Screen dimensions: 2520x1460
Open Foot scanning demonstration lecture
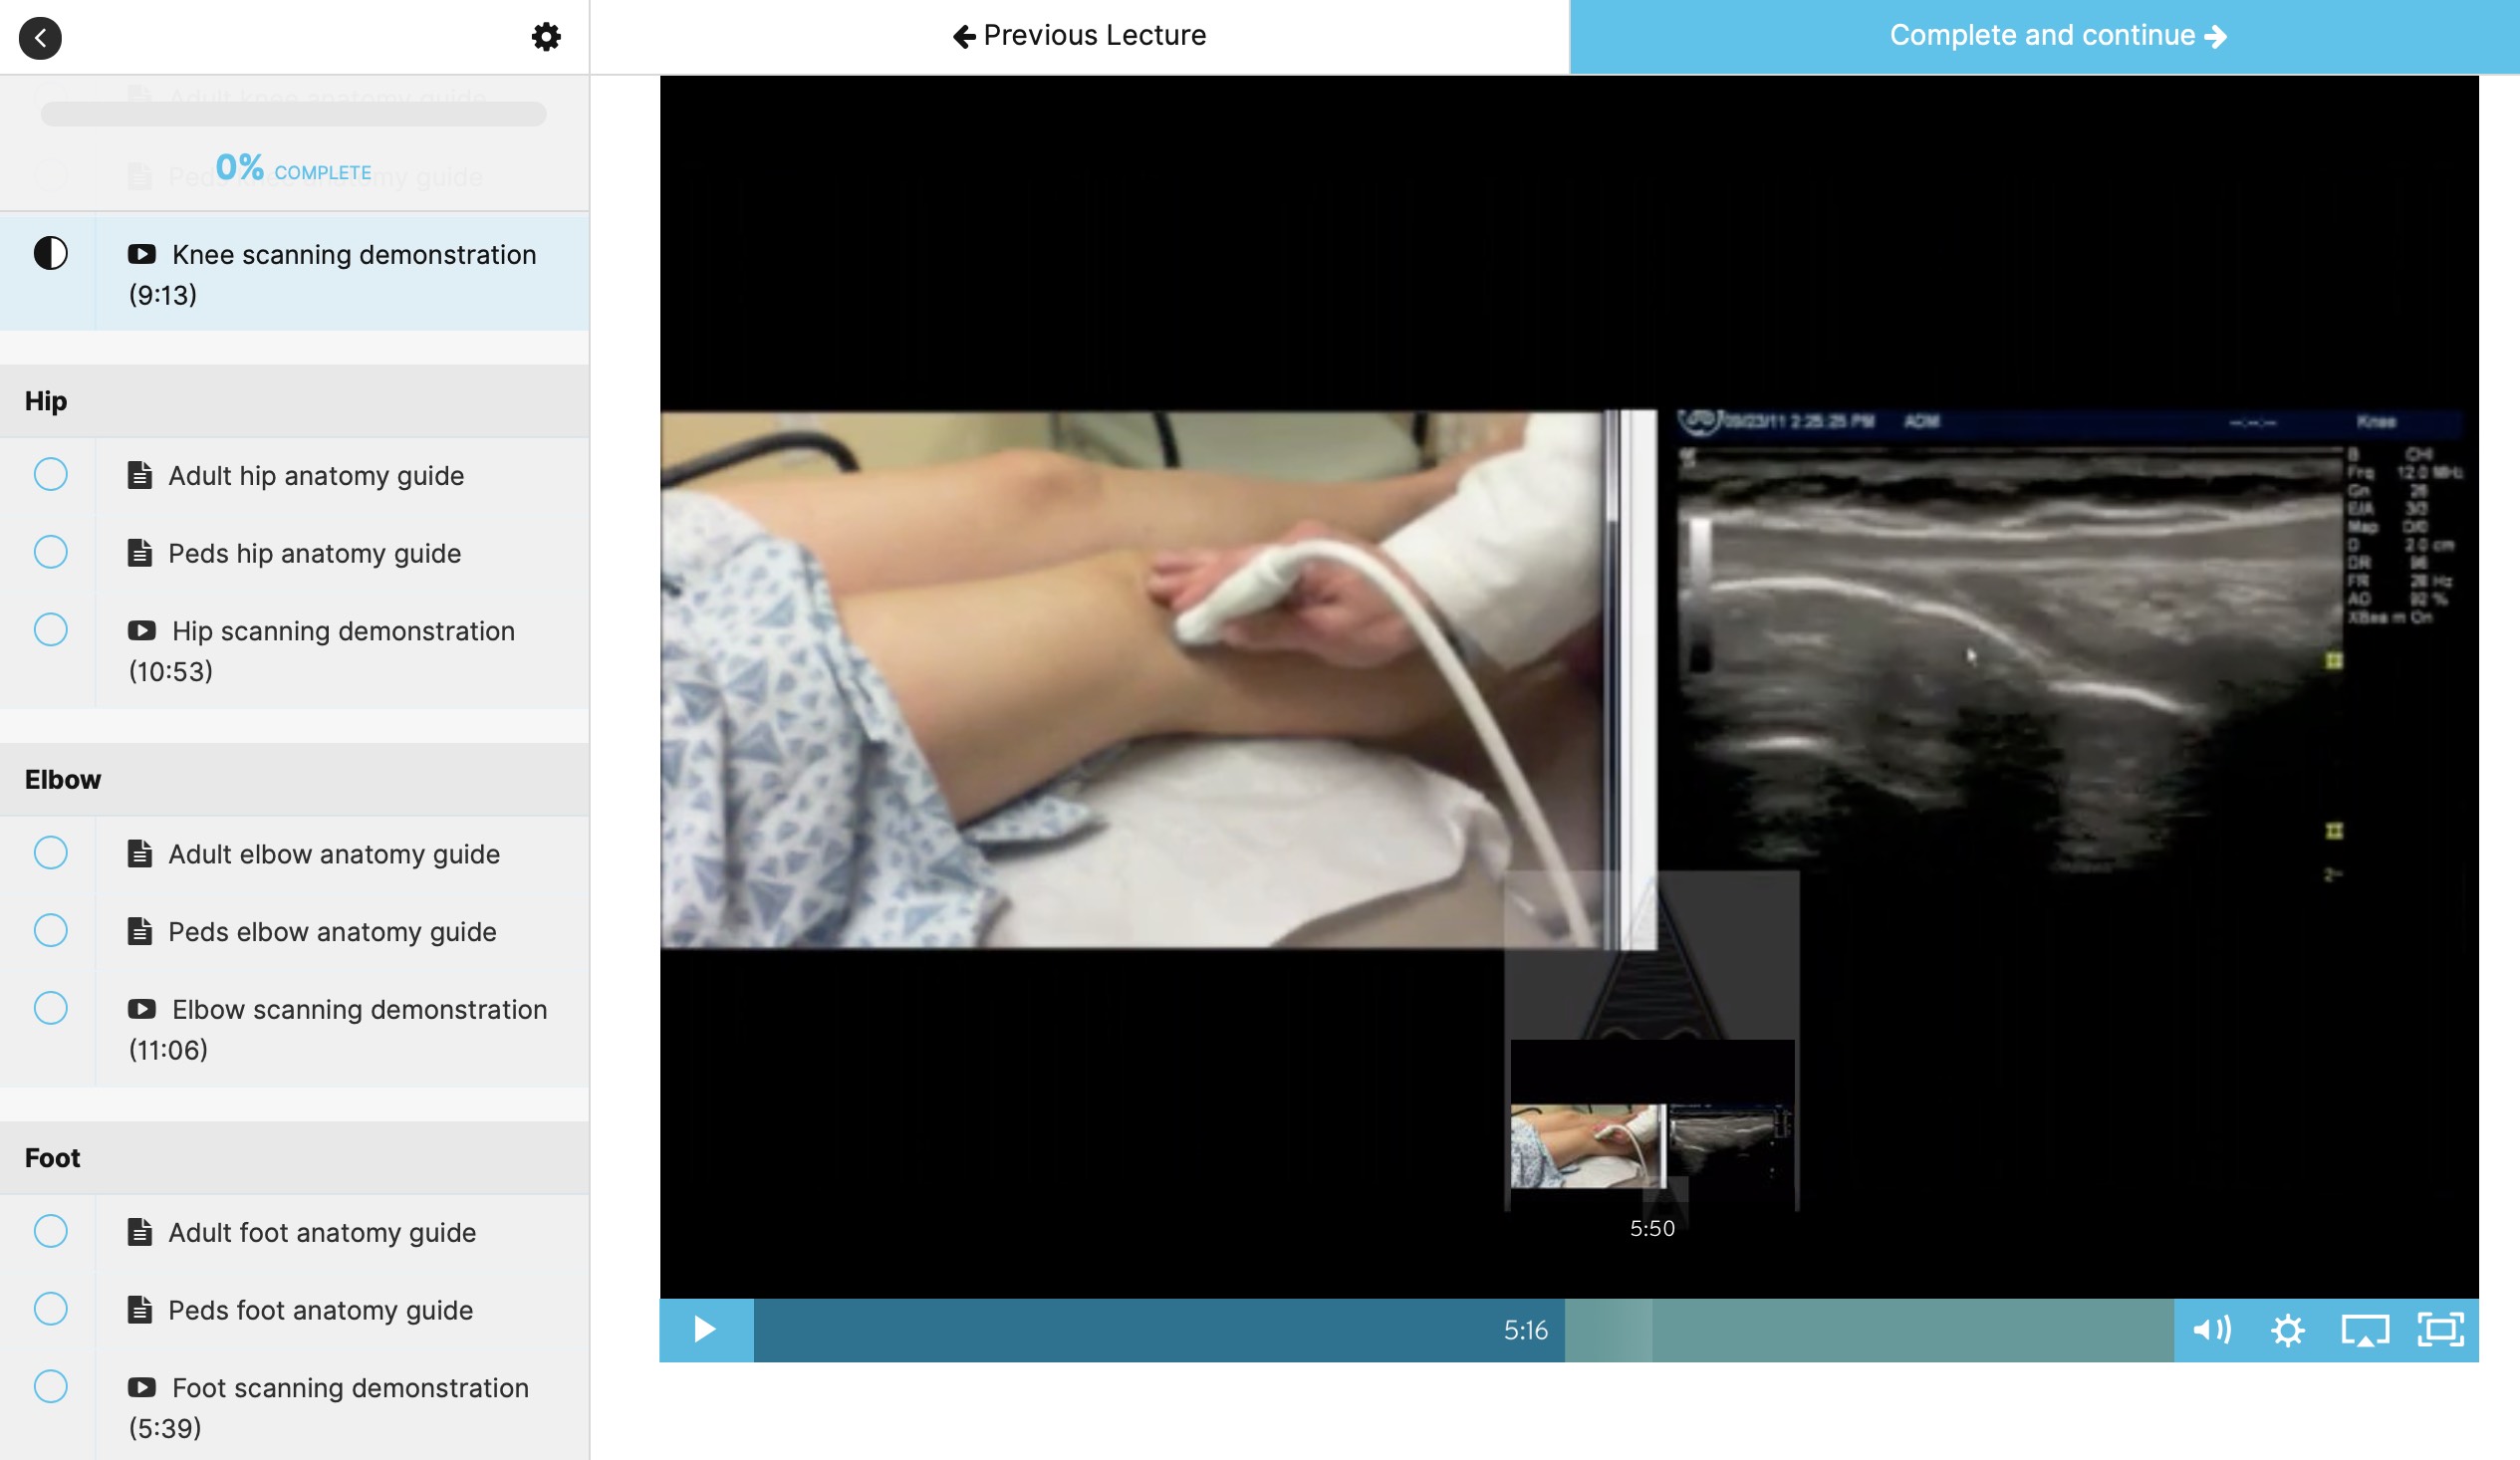tap(349, 1388)
